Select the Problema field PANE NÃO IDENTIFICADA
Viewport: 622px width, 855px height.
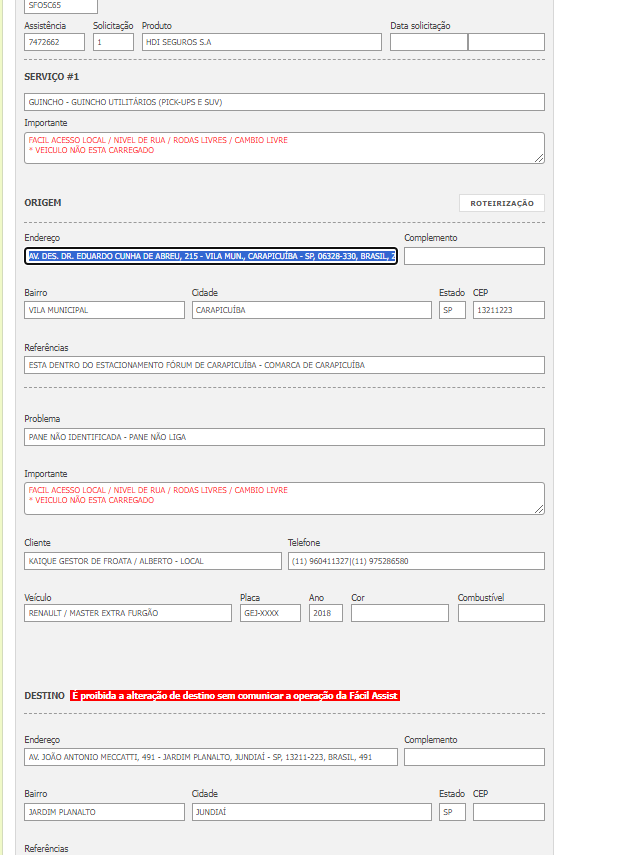284,437
